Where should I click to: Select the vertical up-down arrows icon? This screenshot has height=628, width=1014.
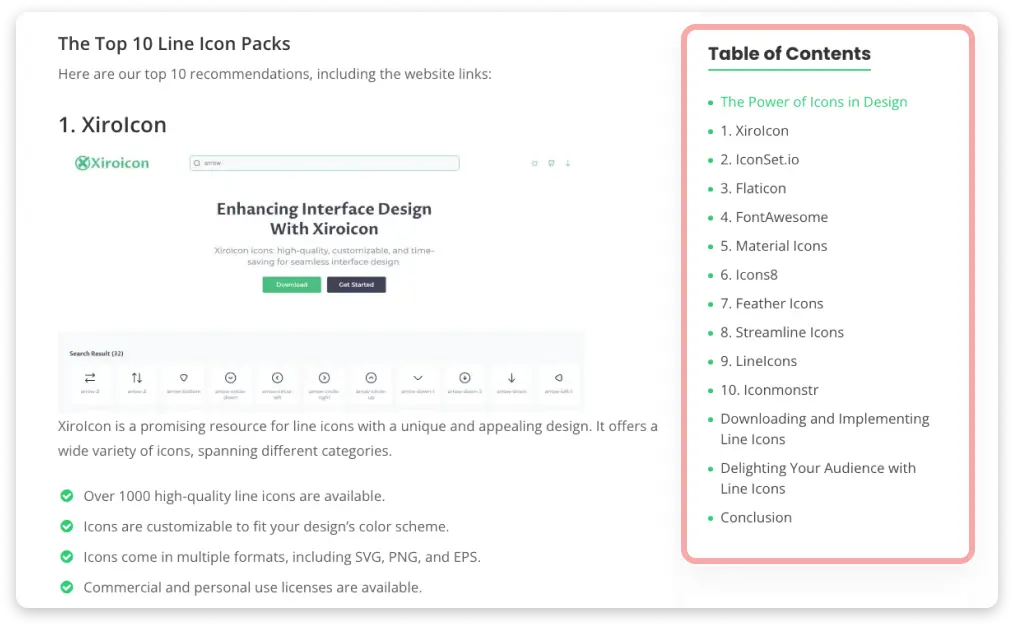(137, 378)
